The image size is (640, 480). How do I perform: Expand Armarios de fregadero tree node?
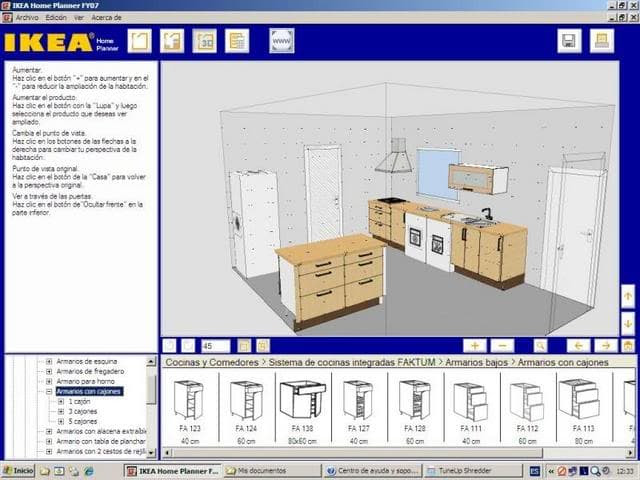pos(49,371)
